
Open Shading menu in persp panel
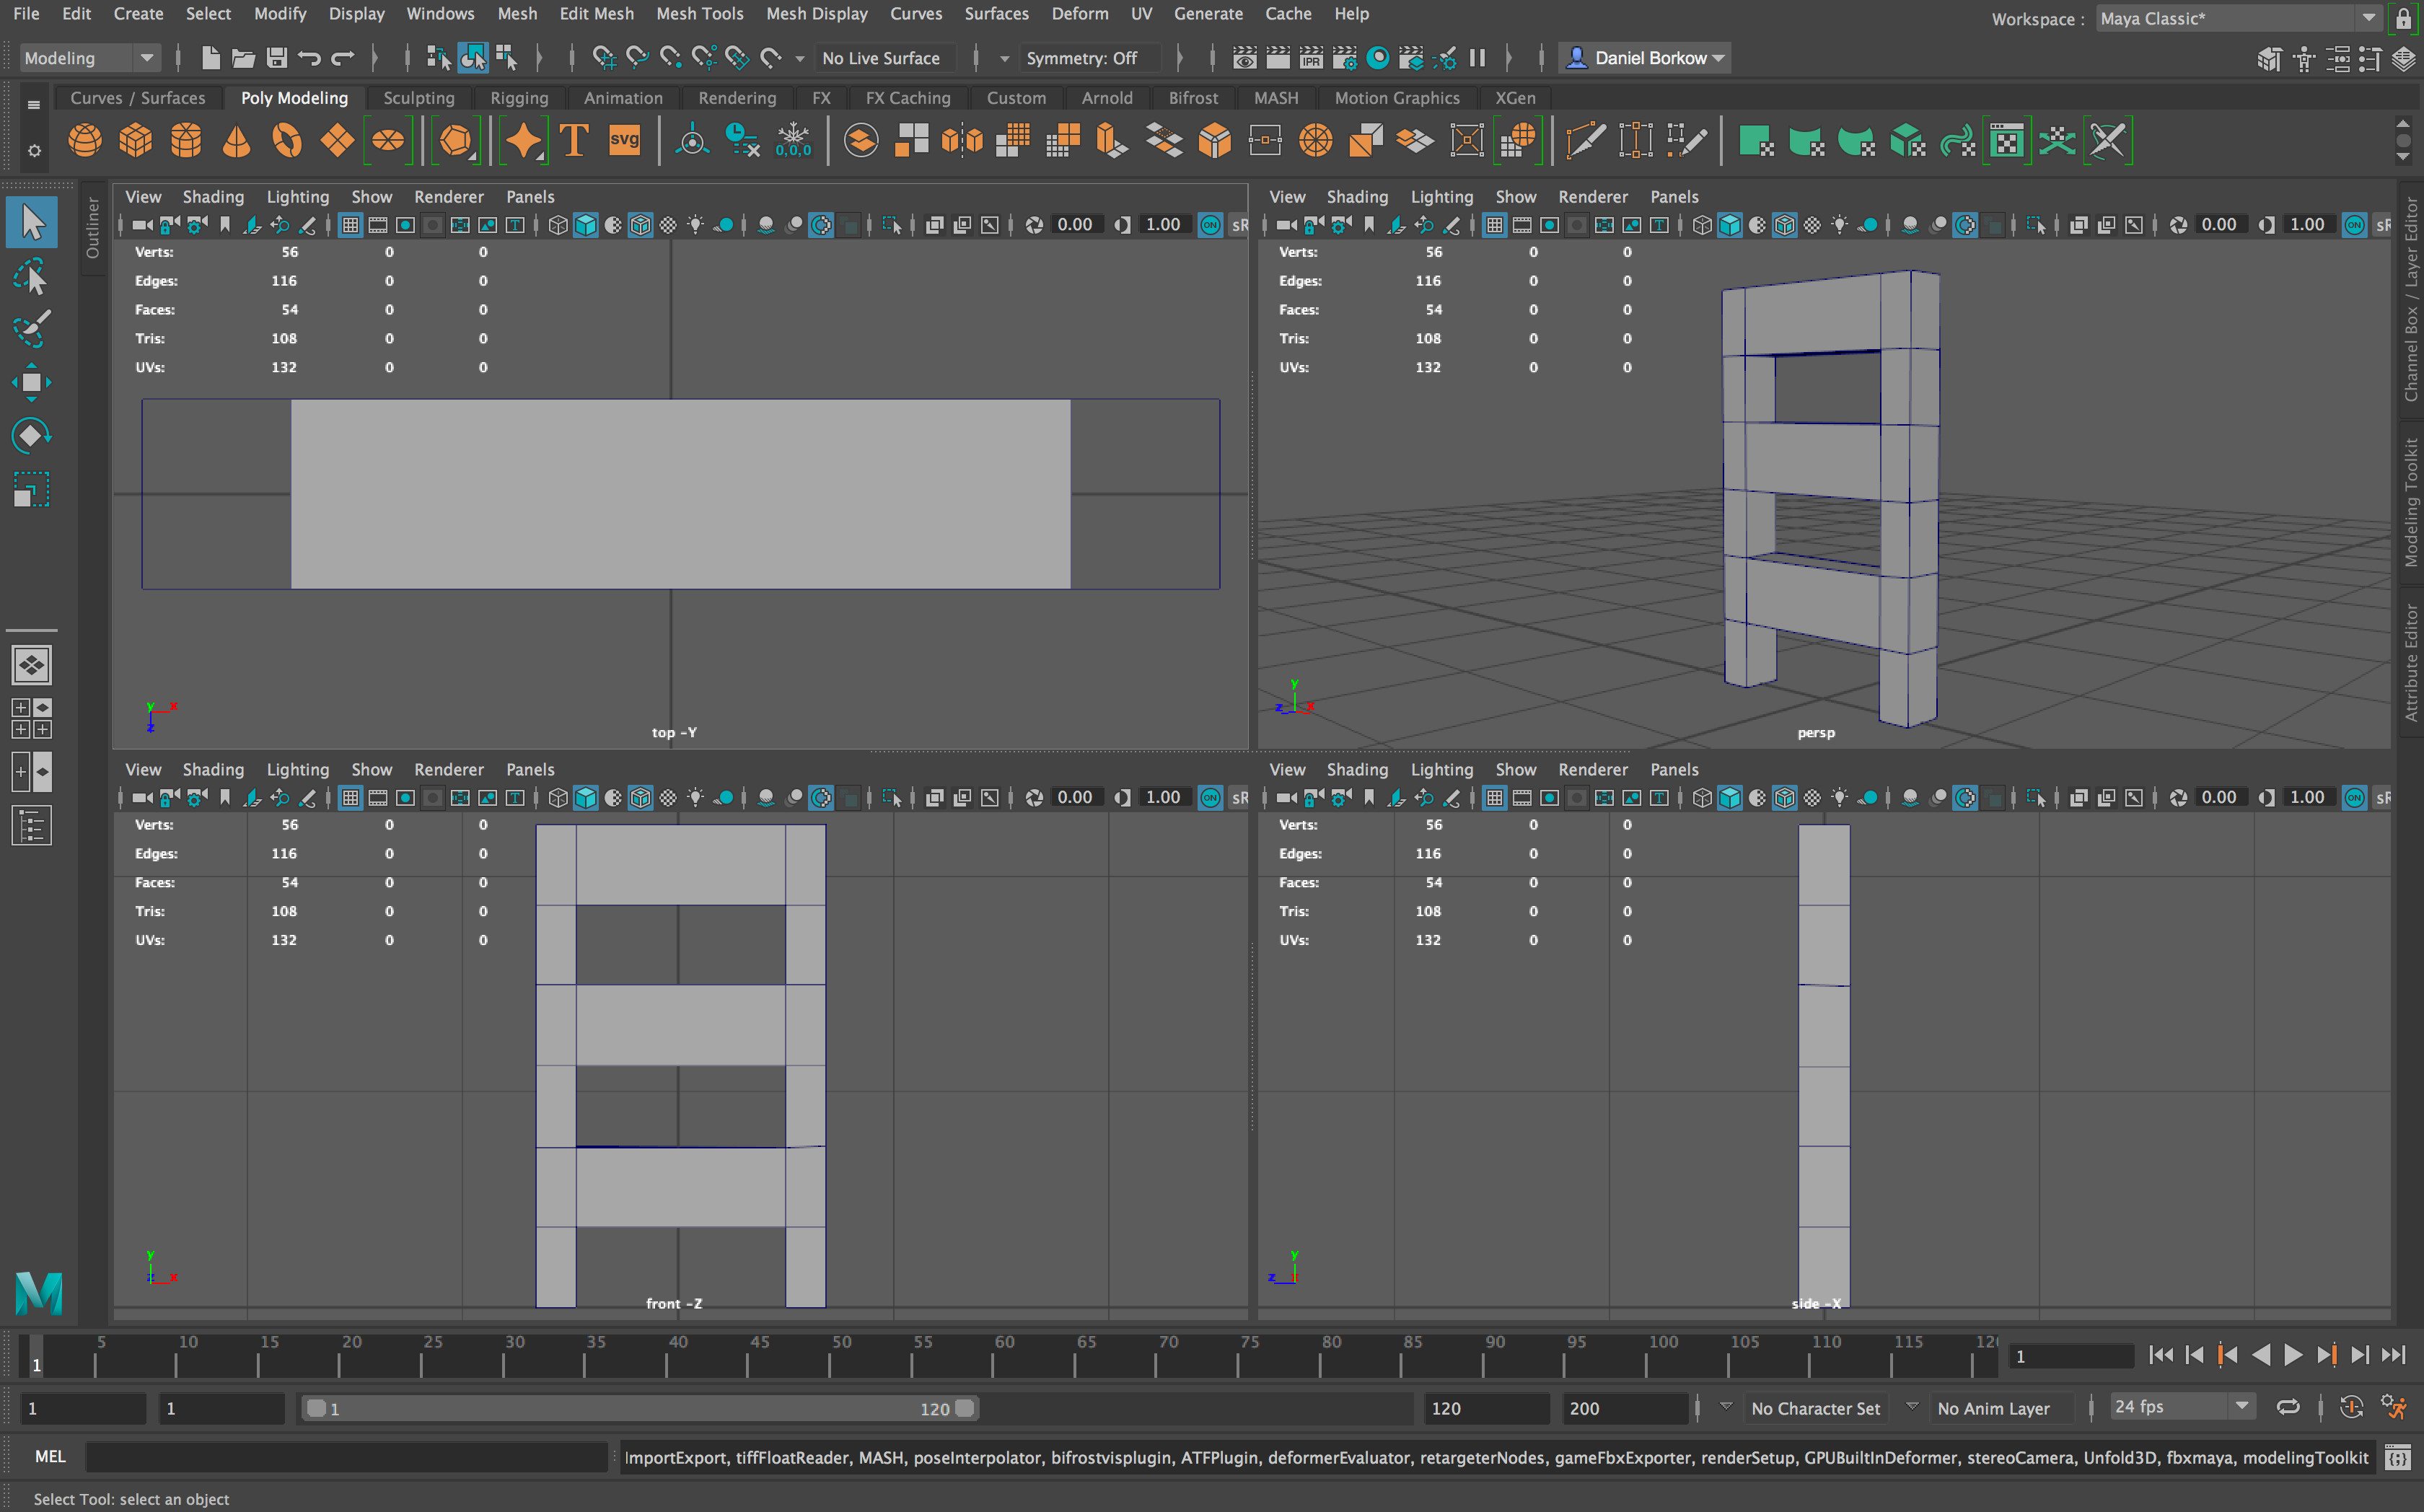point(1357,197)
